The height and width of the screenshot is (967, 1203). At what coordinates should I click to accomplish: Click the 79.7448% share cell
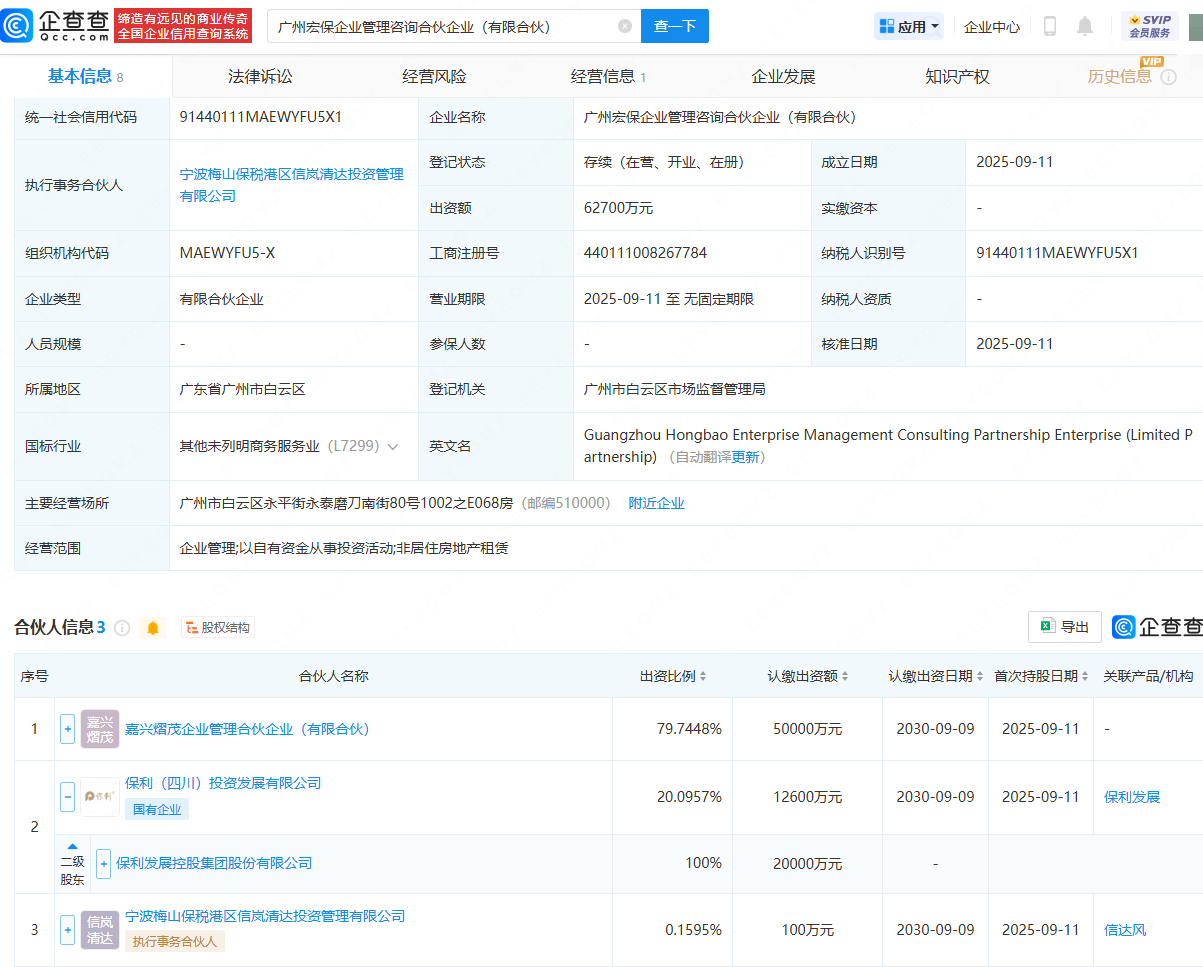689,729
